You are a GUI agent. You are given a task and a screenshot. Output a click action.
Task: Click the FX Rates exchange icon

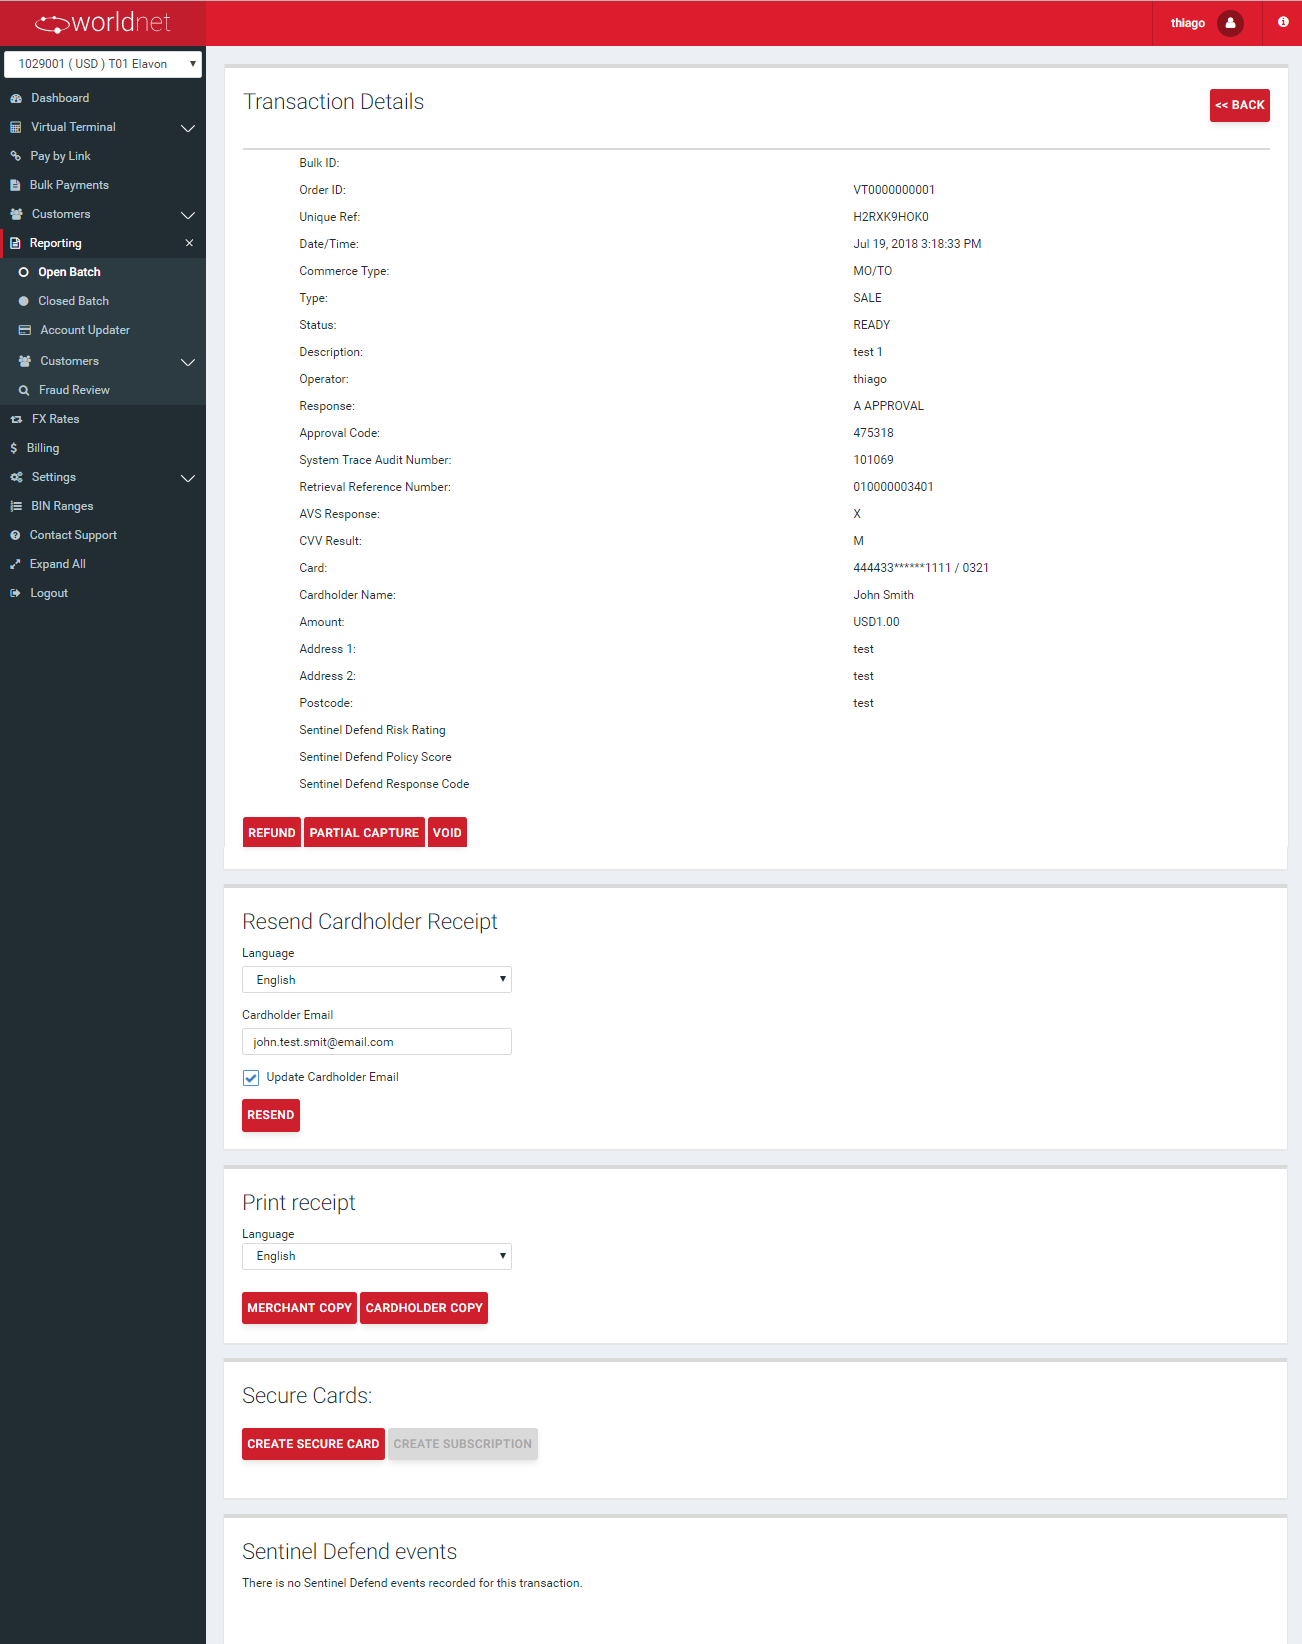pyautogui.click(x=16, y=419)
